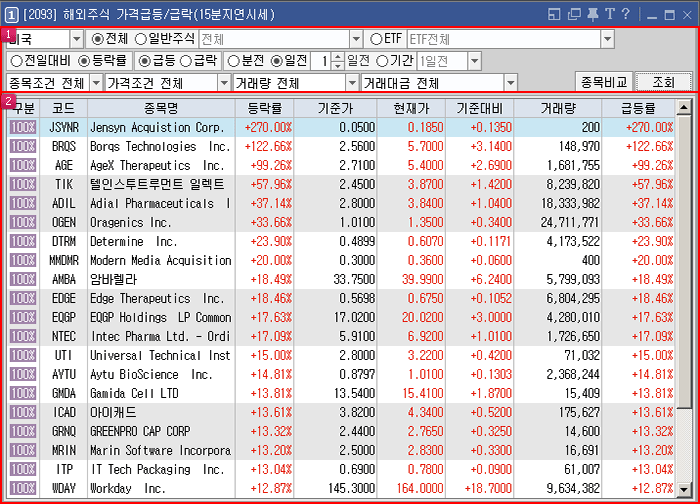
Task: Click the vertical scrollbar thumb
Action: [684, 262]
